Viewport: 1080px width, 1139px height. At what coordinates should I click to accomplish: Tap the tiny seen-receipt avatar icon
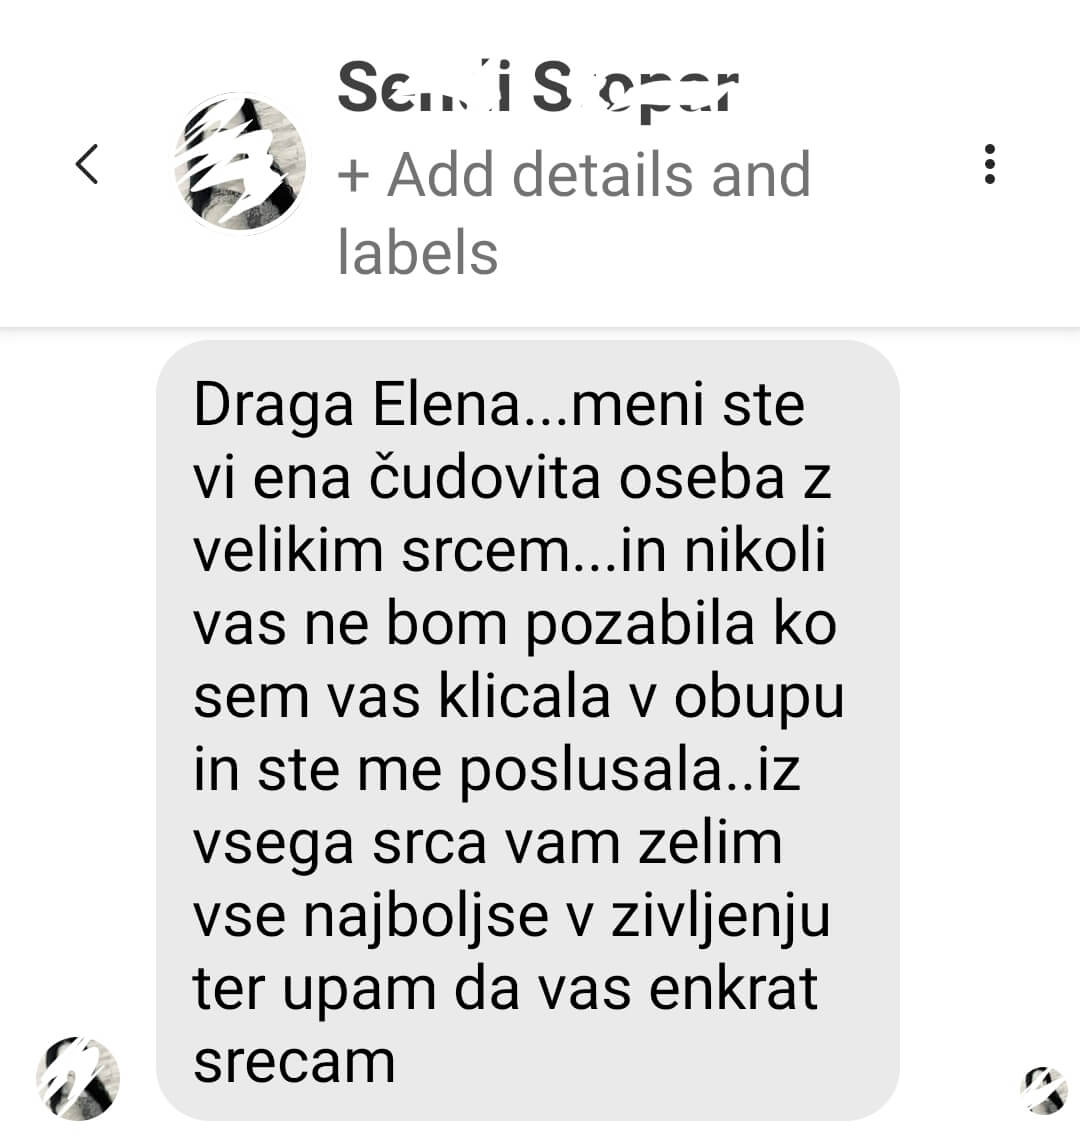(x=1044, y=1090)
